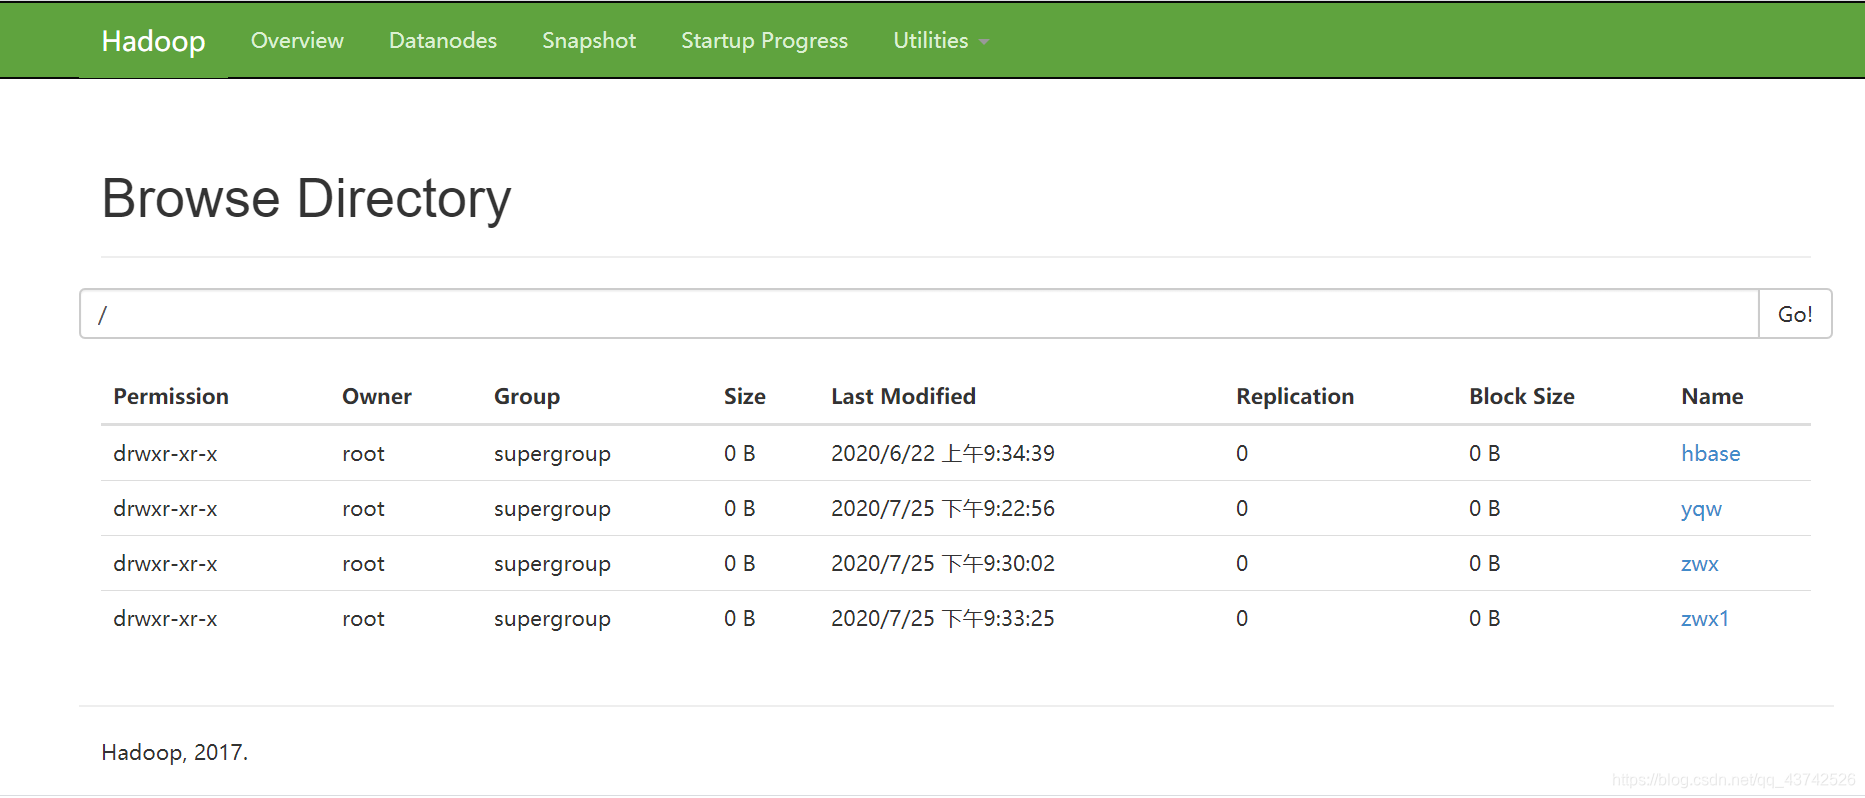Click the Size column header
This screenshot has height=798, width=1865.
(x=744, y=397)
